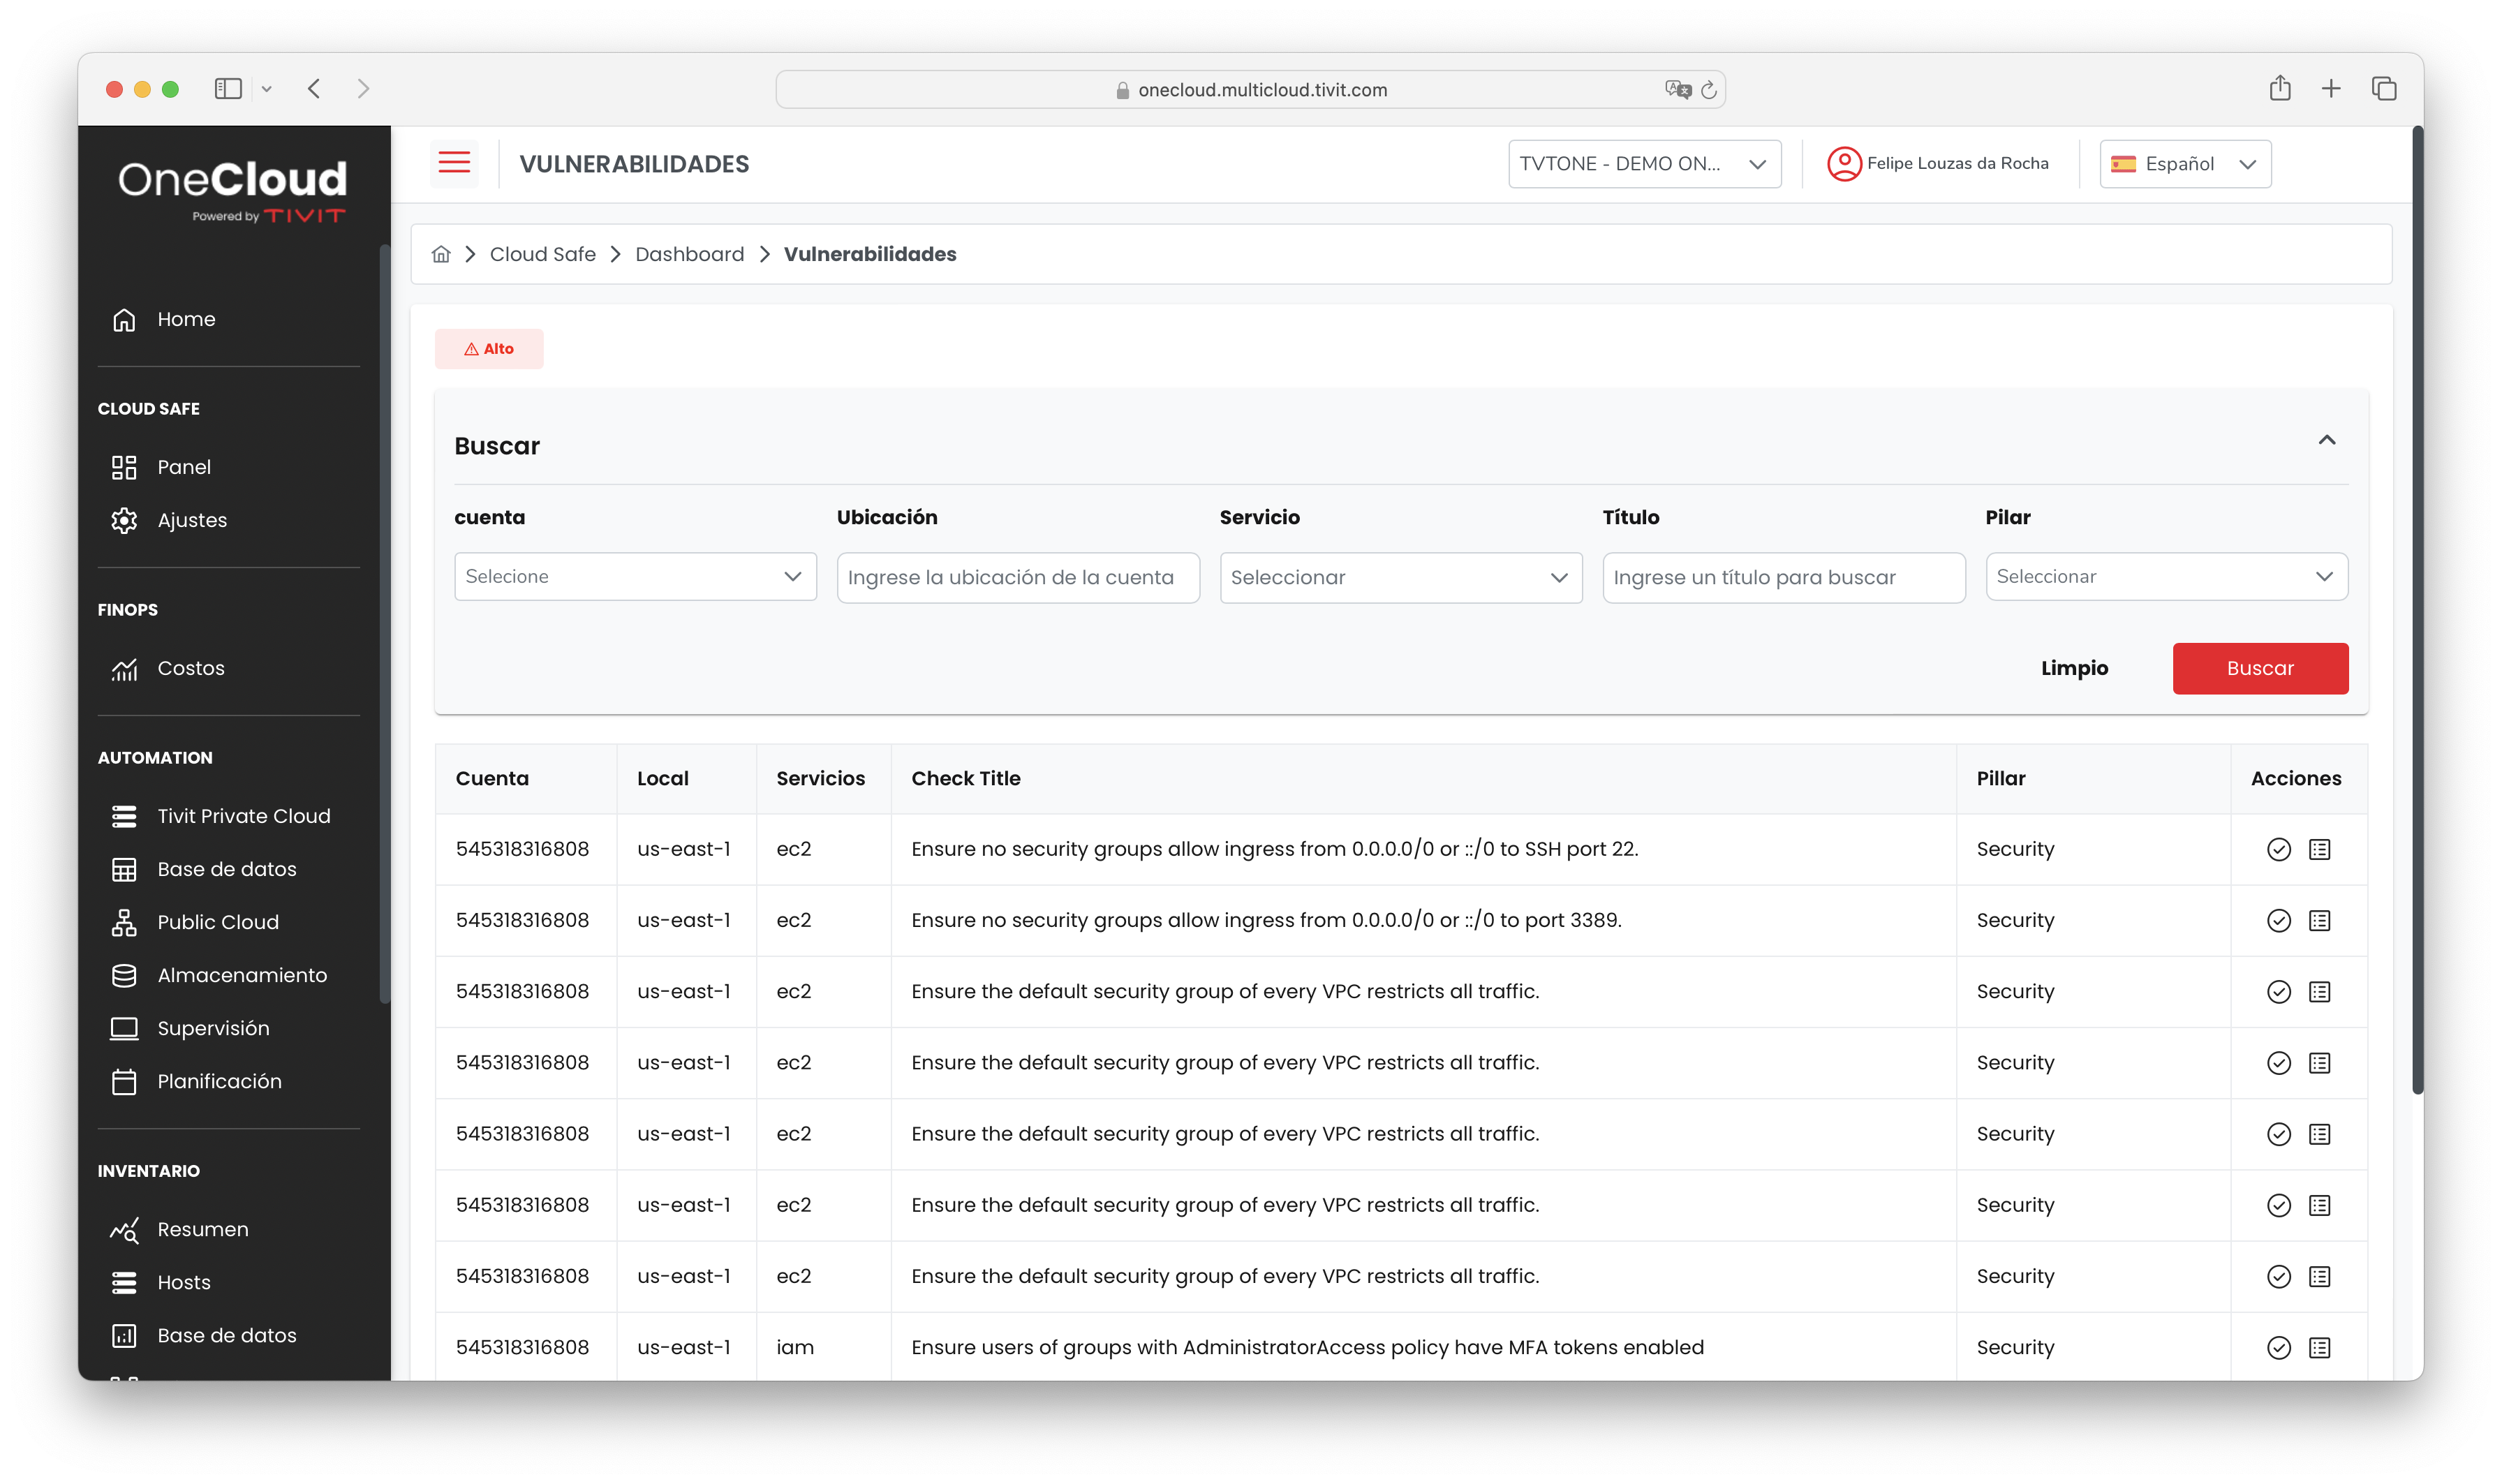2502x1484 pixels.
Task: Select the Costos icon under FINOPS
Action: (x=124, y=668)
